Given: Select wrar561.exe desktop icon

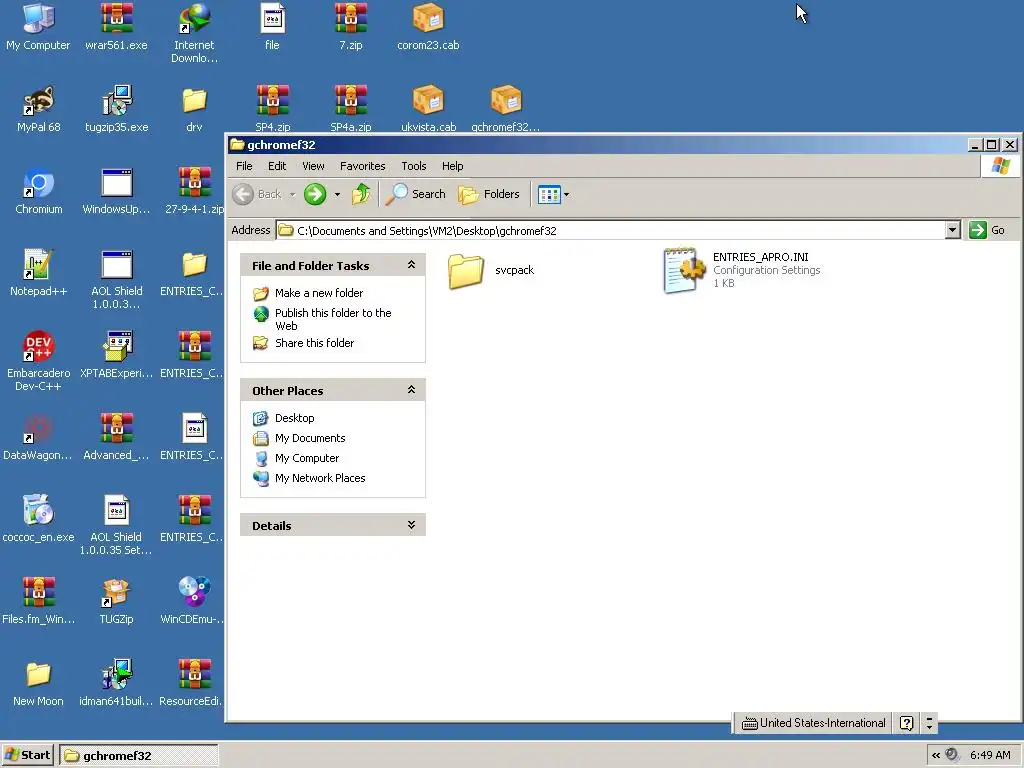Looking at the screenshot, I should point(116,26).
